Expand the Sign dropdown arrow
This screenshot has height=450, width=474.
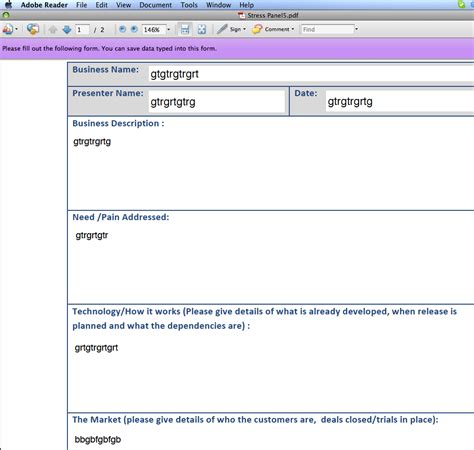[x=244, y=29]
